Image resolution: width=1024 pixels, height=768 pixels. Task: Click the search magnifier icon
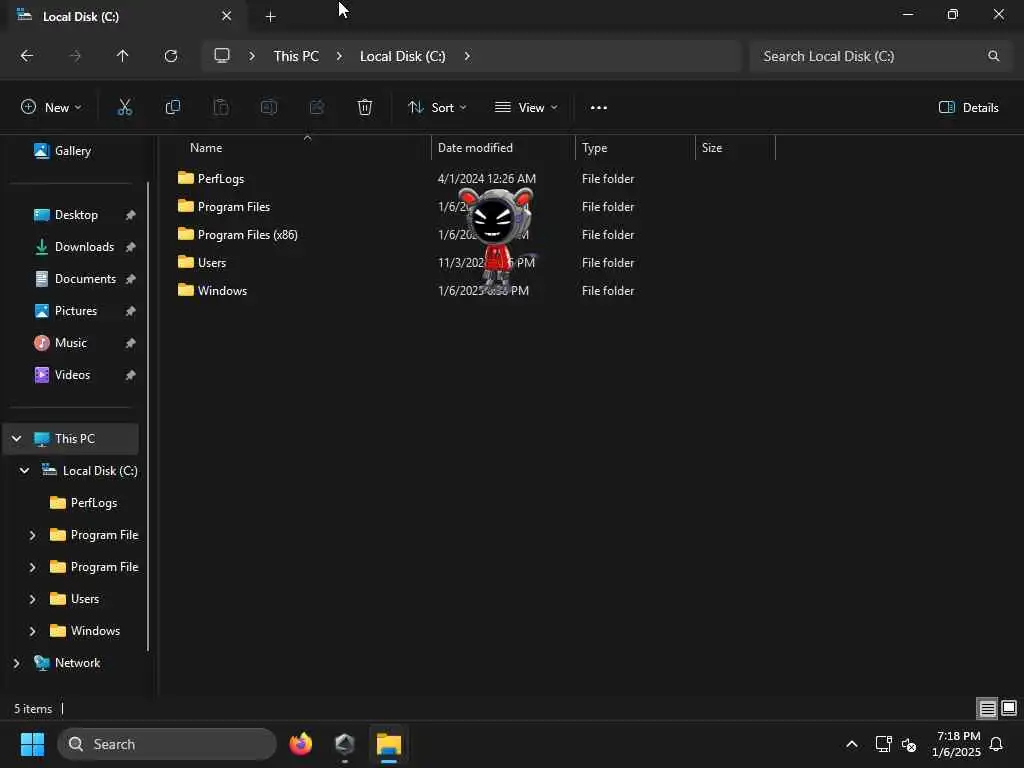993,56
